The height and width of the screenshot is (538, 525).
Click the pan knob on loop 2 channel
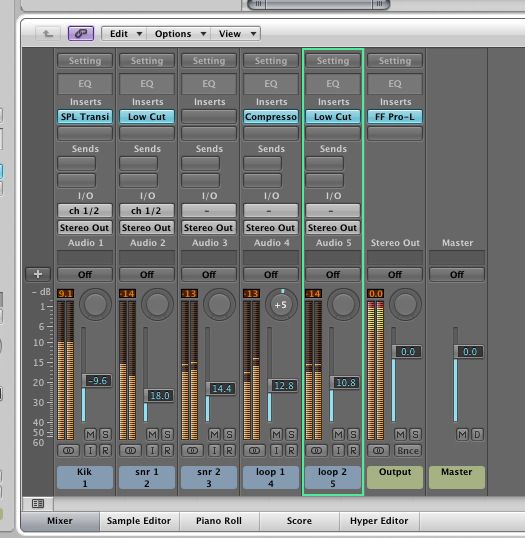pos(343,304)
